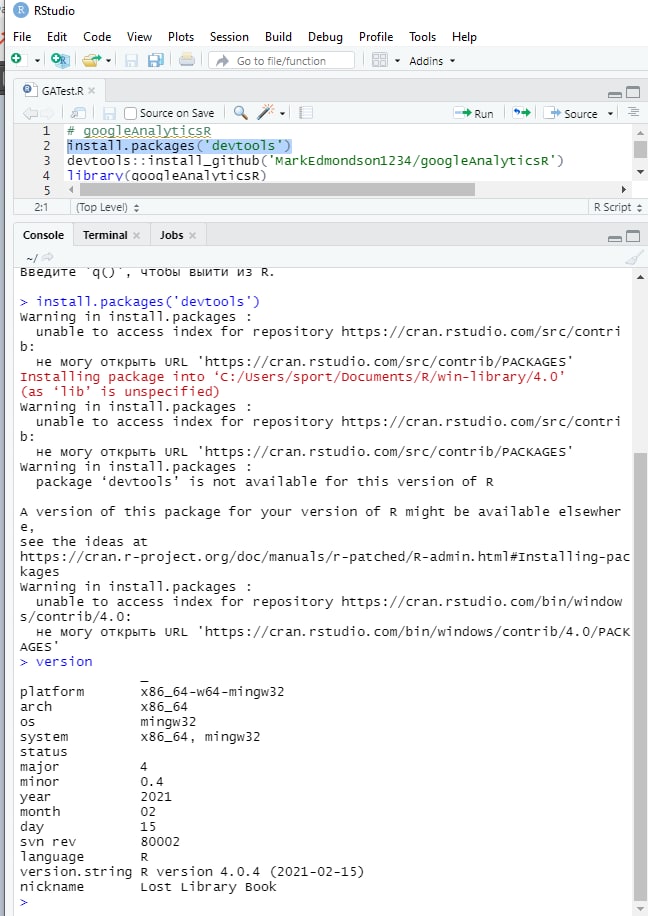This screenshot has height=916, width=648.
Task: Click the Save icon in main toolbar
Action: [x=131, y=61]
